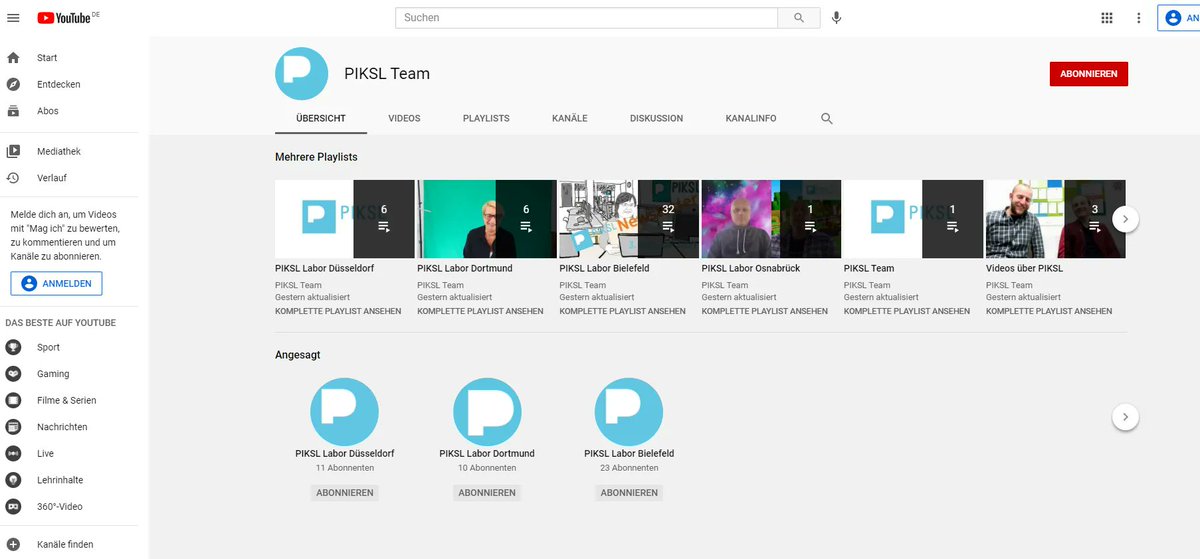The image size is (1200, 559).
Task: Click the Suchen search field
Action: (587, 18)
